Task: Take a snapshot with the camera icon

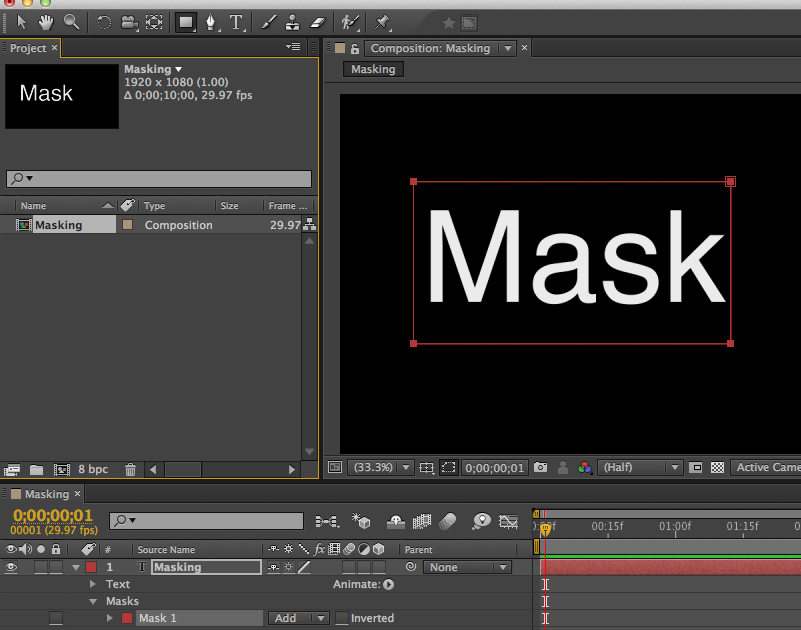Action: pyautogui.click(x=540, y=467)
